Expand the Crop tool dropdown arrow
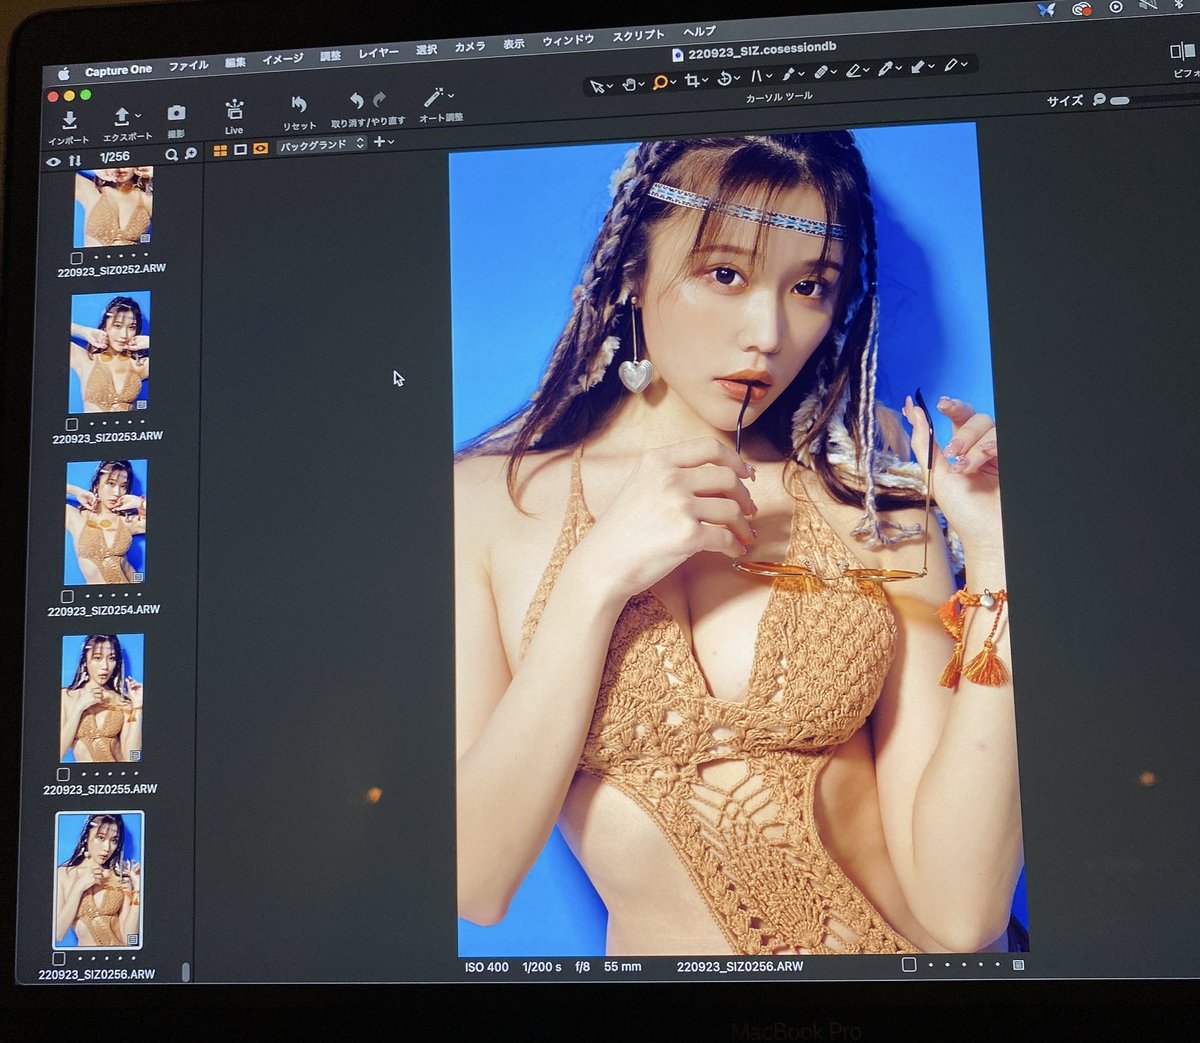Viewport: 1200px width, 1043px height. click(705, 81)
